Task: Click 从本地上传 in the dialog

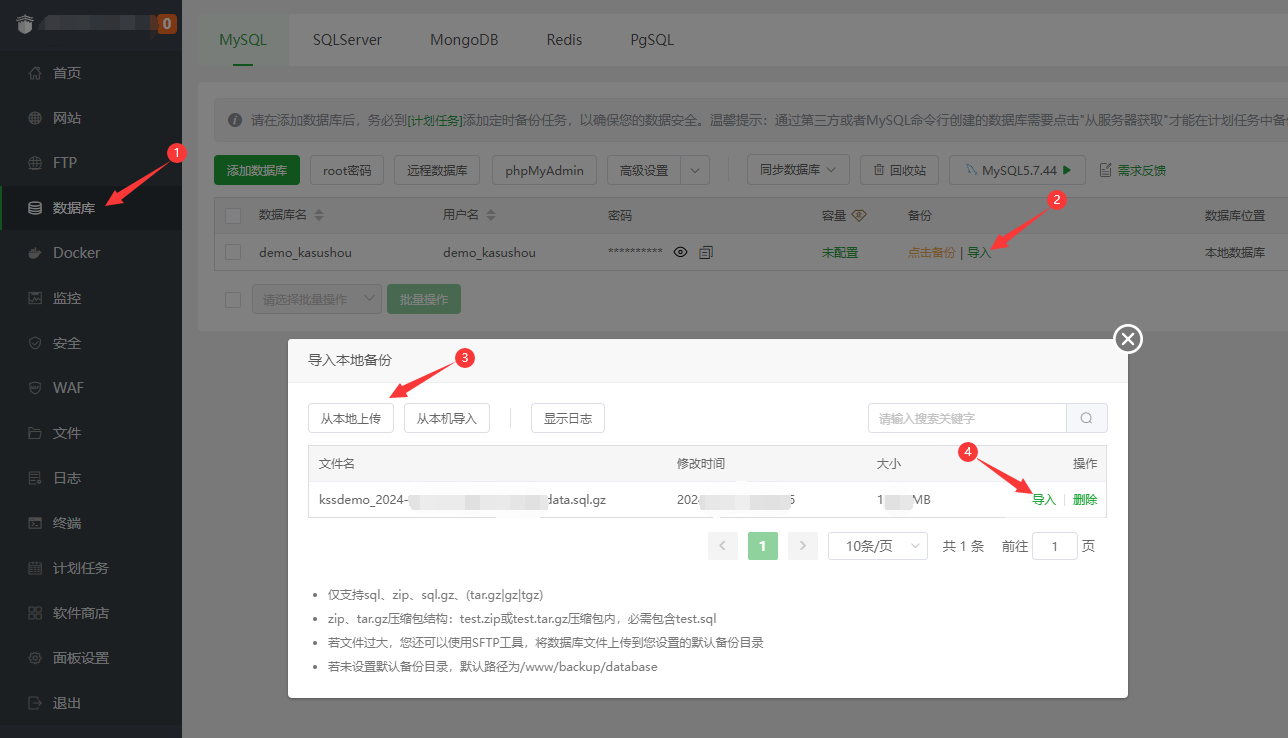Action: point(351,418)
